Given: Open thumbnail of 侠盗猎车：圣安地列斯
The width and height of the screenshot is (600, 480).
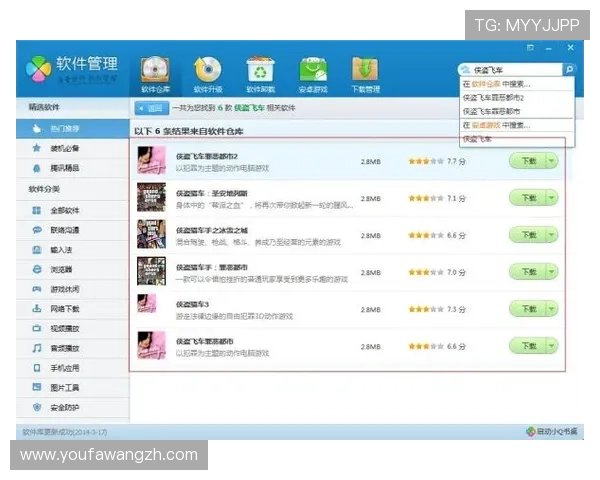Looking at the screenshot, I should pos(152,197).
